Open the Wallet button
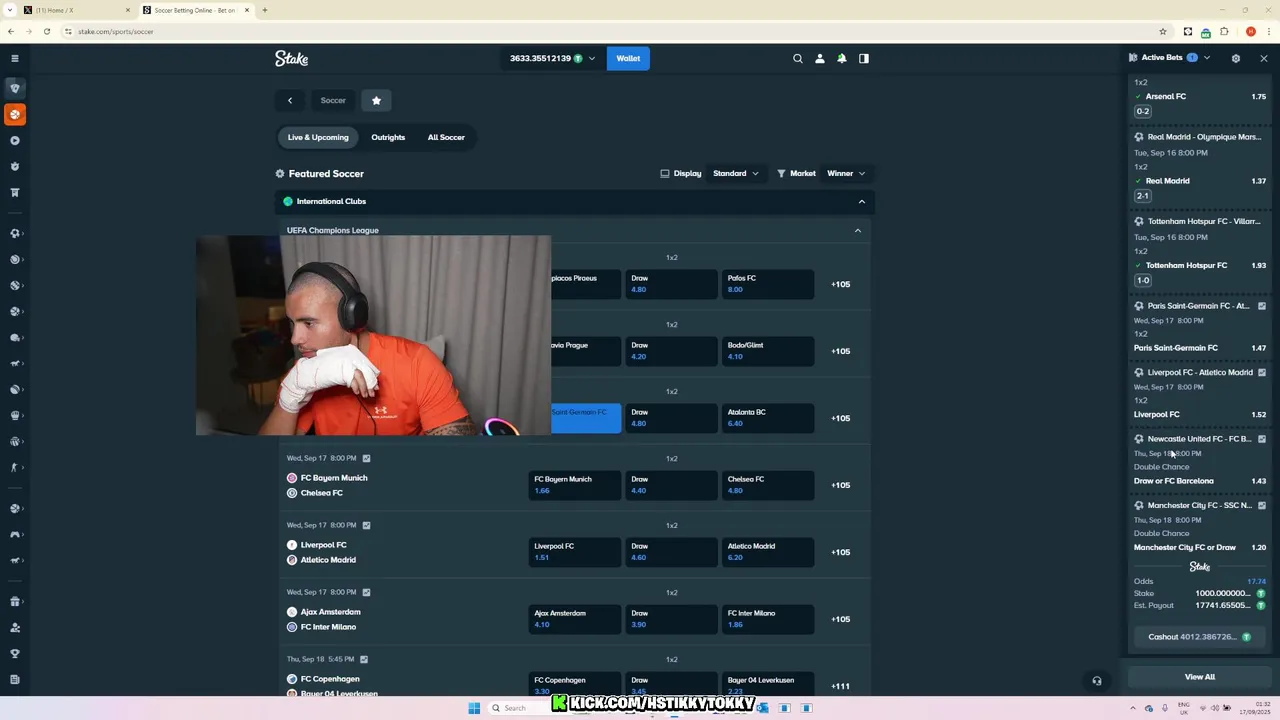Screen dimensions: 1280x720 pyautogui.click(x=628, y=58)
